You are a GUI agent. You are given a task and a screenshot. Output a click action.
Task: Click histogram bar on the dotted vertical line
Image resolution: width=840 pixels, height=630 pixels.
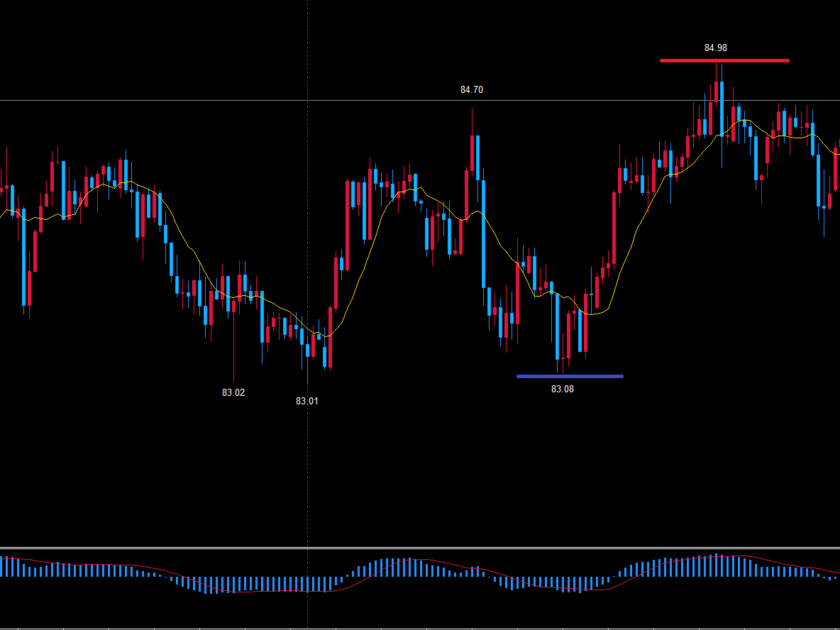307,583
